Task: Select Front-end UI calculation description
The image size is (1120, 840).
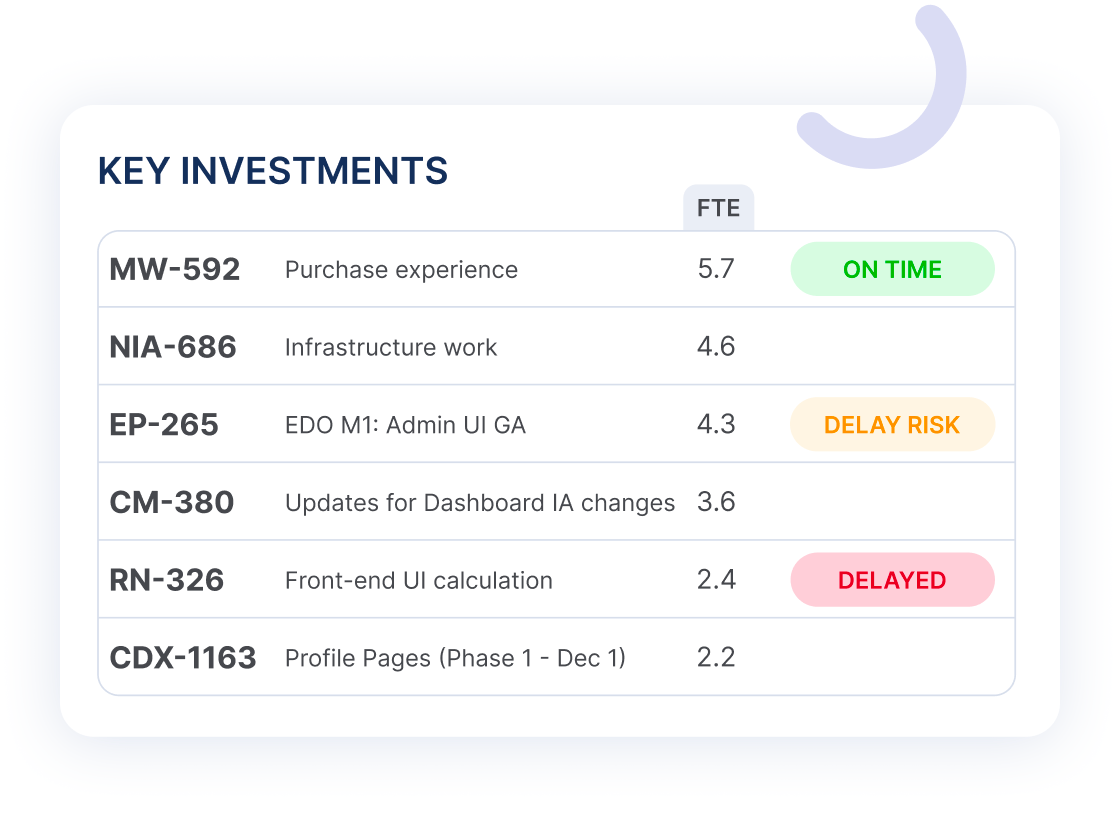Action: 419,581
